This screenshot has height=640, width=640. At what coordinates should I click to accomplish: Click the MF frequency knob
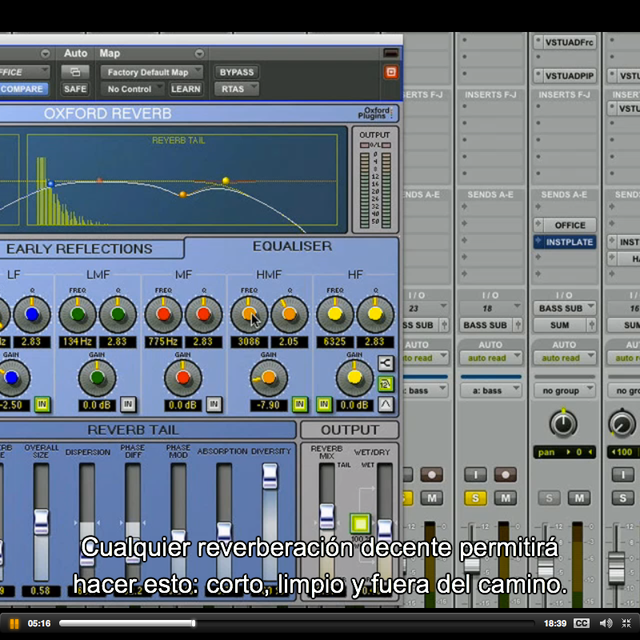[x=163, y=314]
